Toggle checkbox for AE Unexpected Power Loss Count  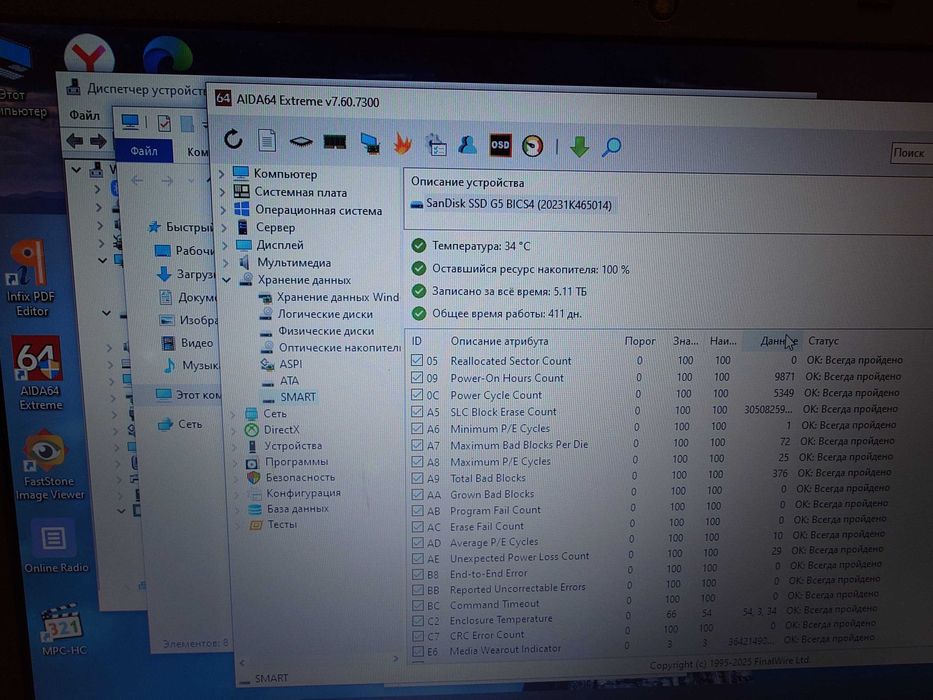(x=418, y=558)
